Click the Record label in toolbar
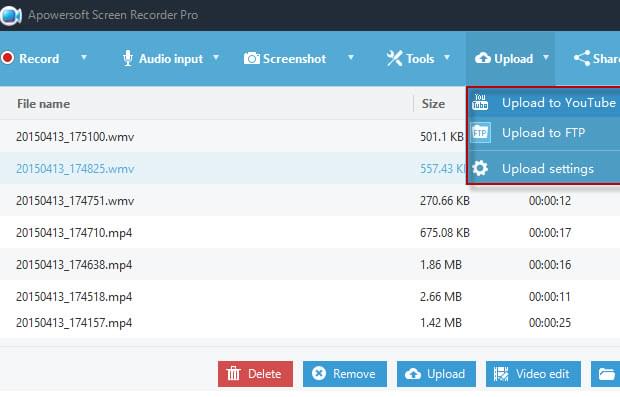The image size is (620, 397). 39,59
